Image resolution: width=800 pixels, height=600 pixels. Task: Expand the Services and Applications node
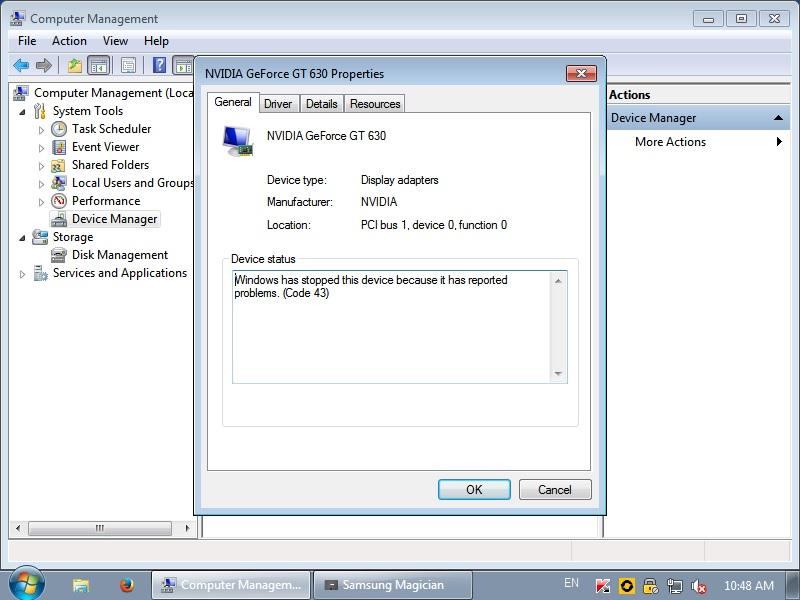tap(22, 274)
